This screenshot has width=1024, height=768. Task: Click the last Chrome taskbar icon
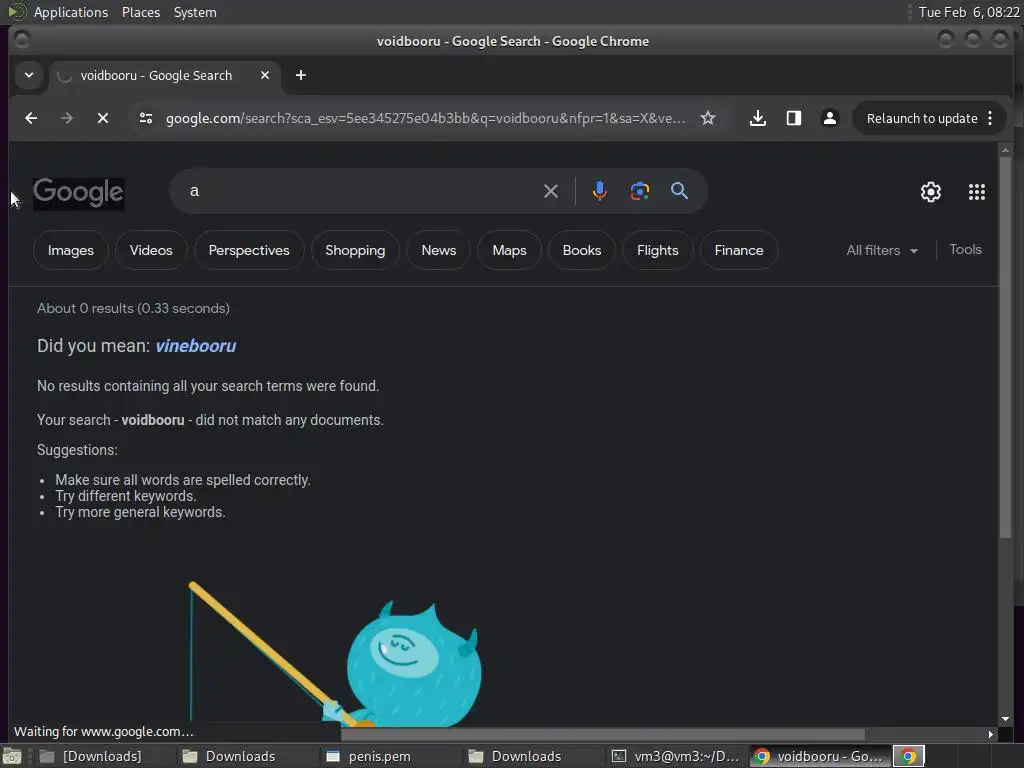click(x=908, y=756)
